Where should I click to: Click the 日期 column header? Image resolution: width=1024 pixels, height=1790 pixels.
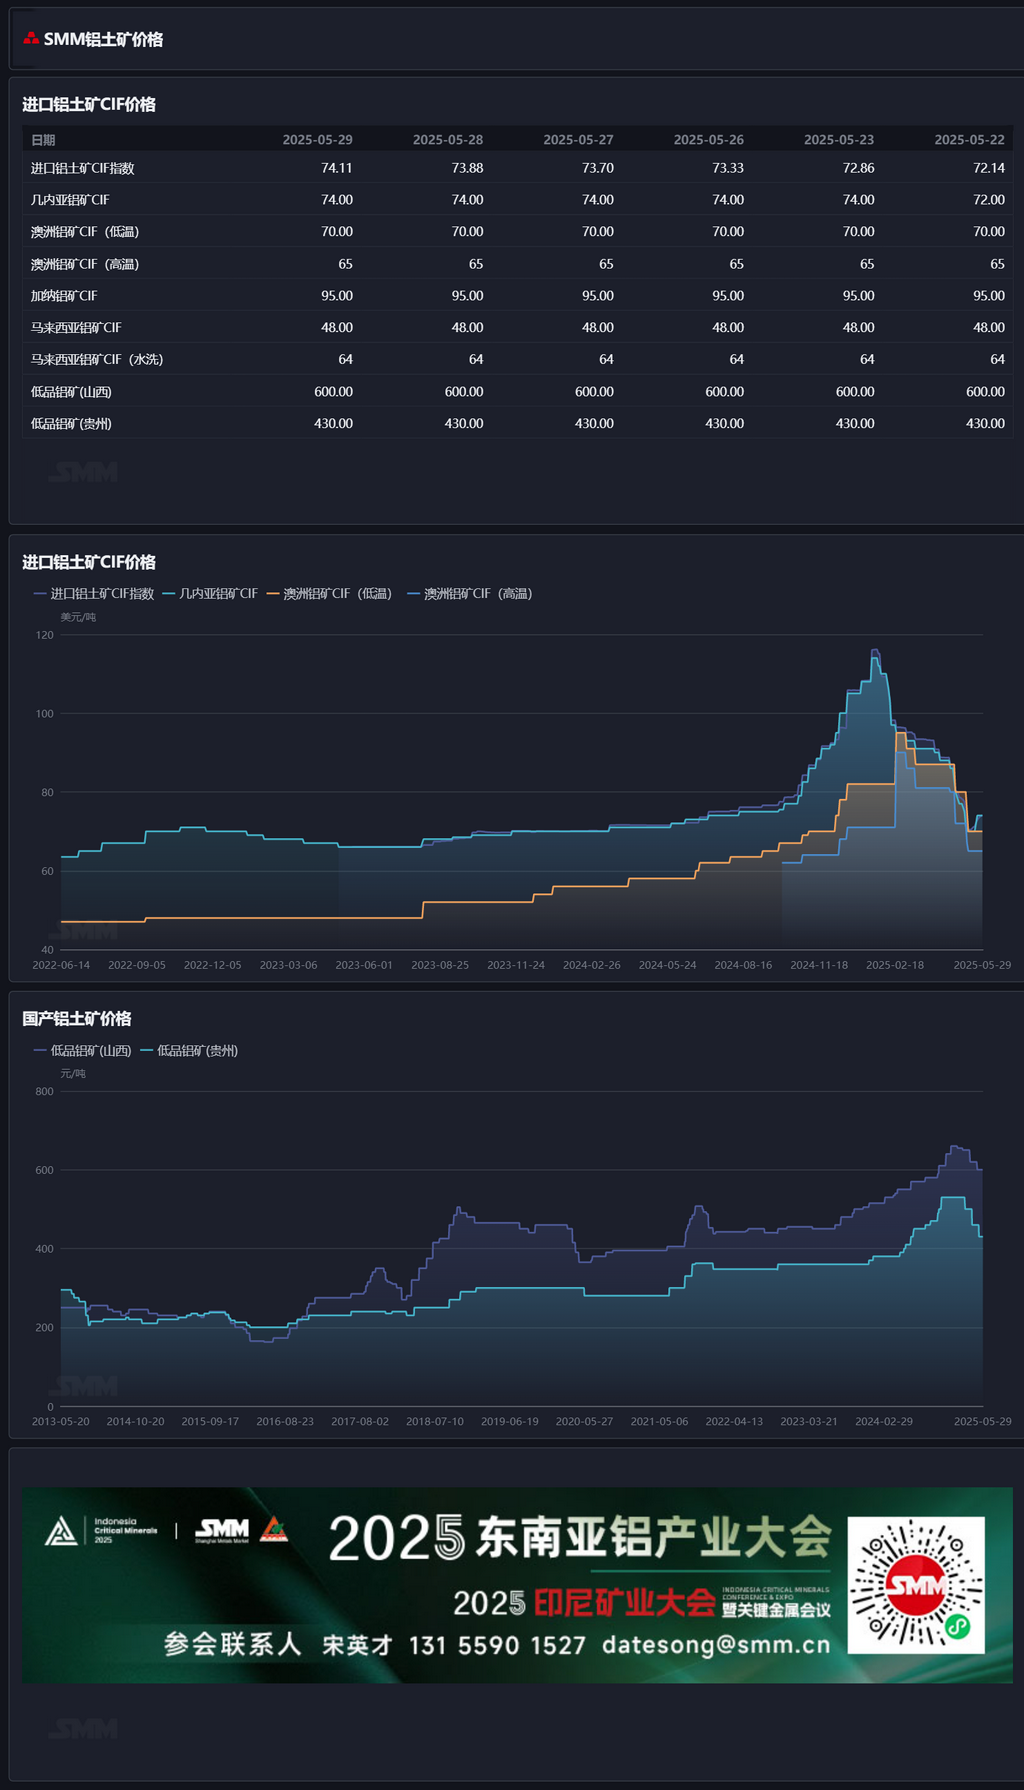click(43, 140)
